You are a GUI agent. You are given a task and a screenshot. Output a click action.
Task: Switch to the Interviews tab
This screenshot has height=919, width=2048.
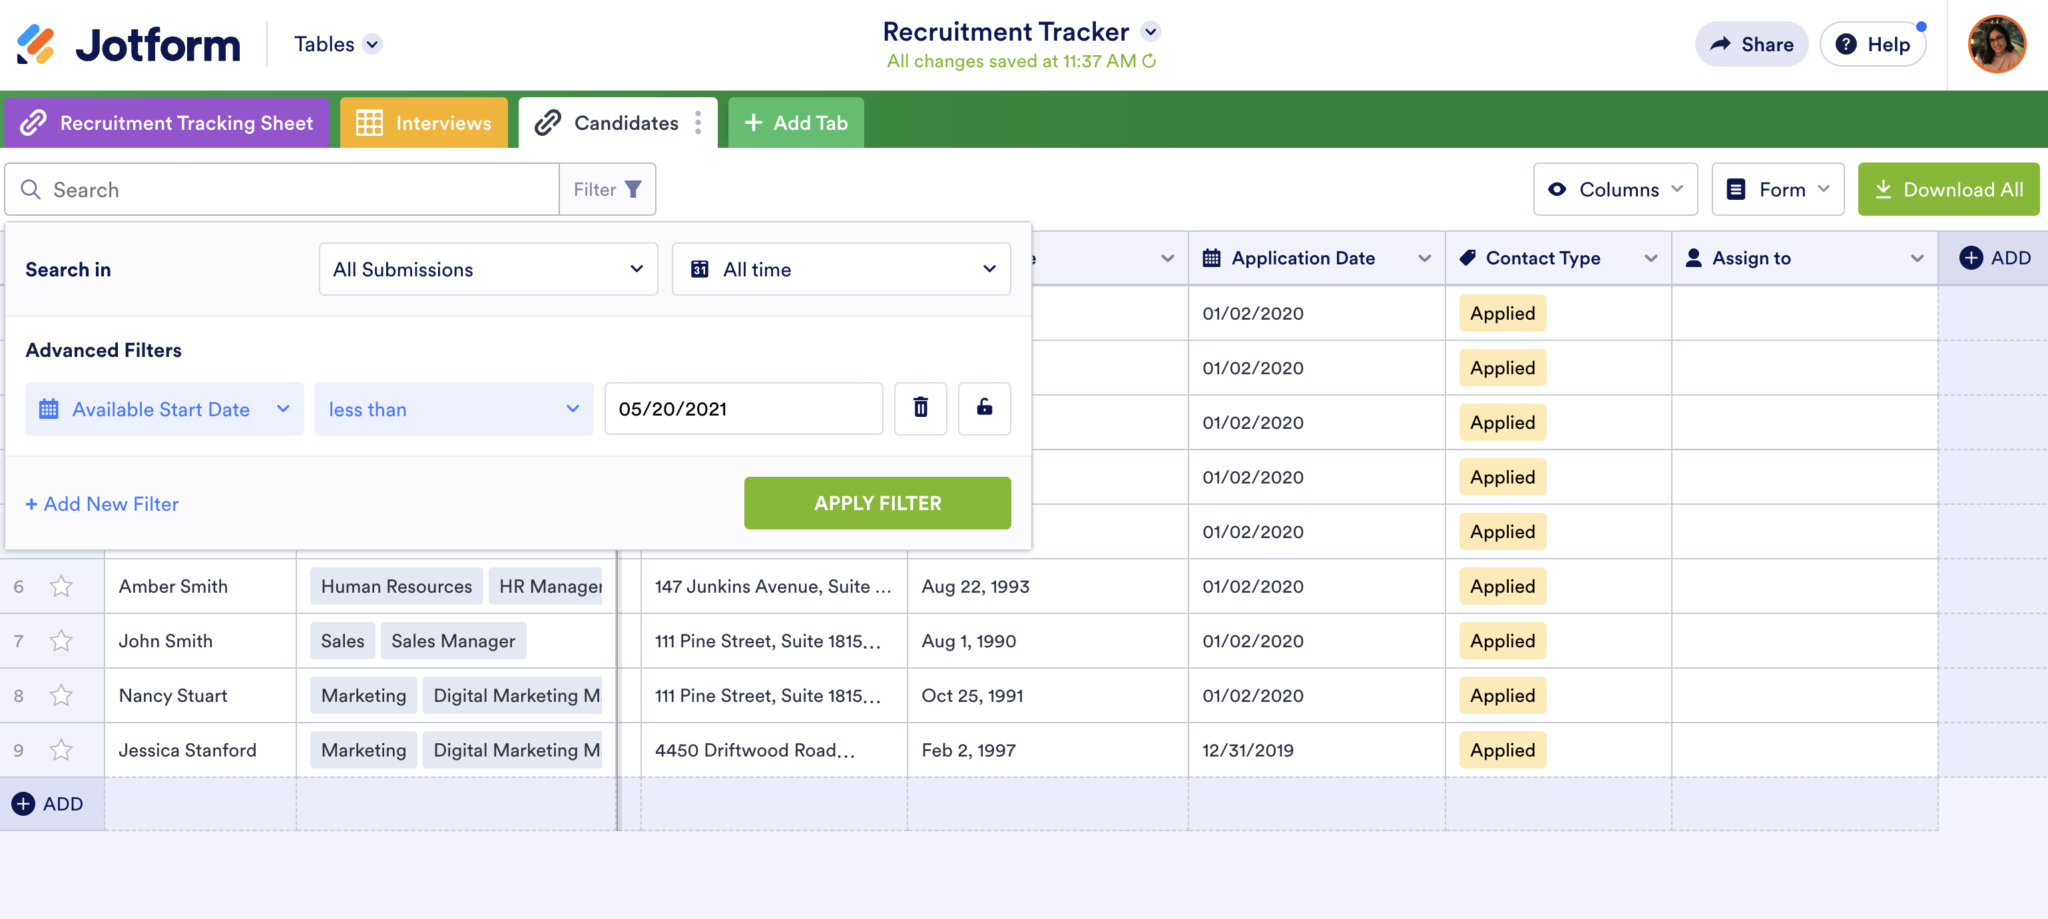pos(424,122)
